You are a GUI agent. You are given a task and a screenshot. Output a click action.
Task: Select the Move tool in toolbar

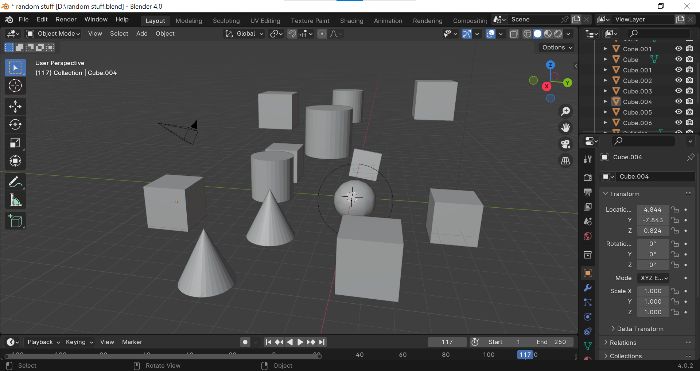coord(15,106)
